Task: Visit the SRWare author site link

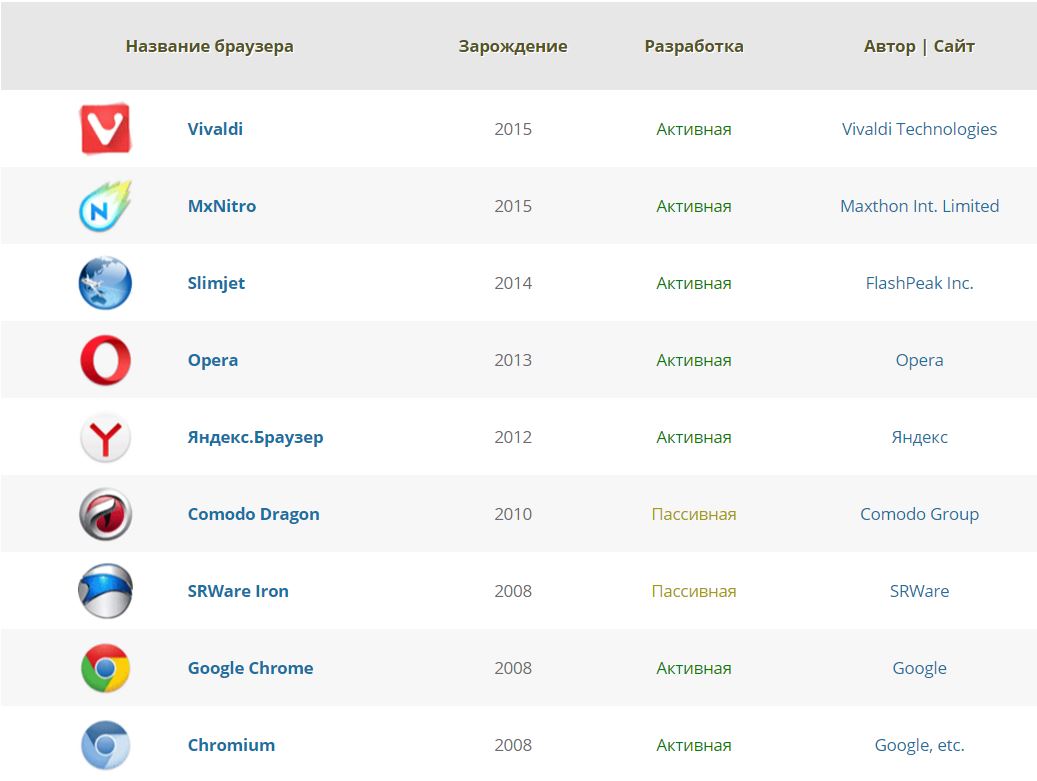Action: pos(919,591)
